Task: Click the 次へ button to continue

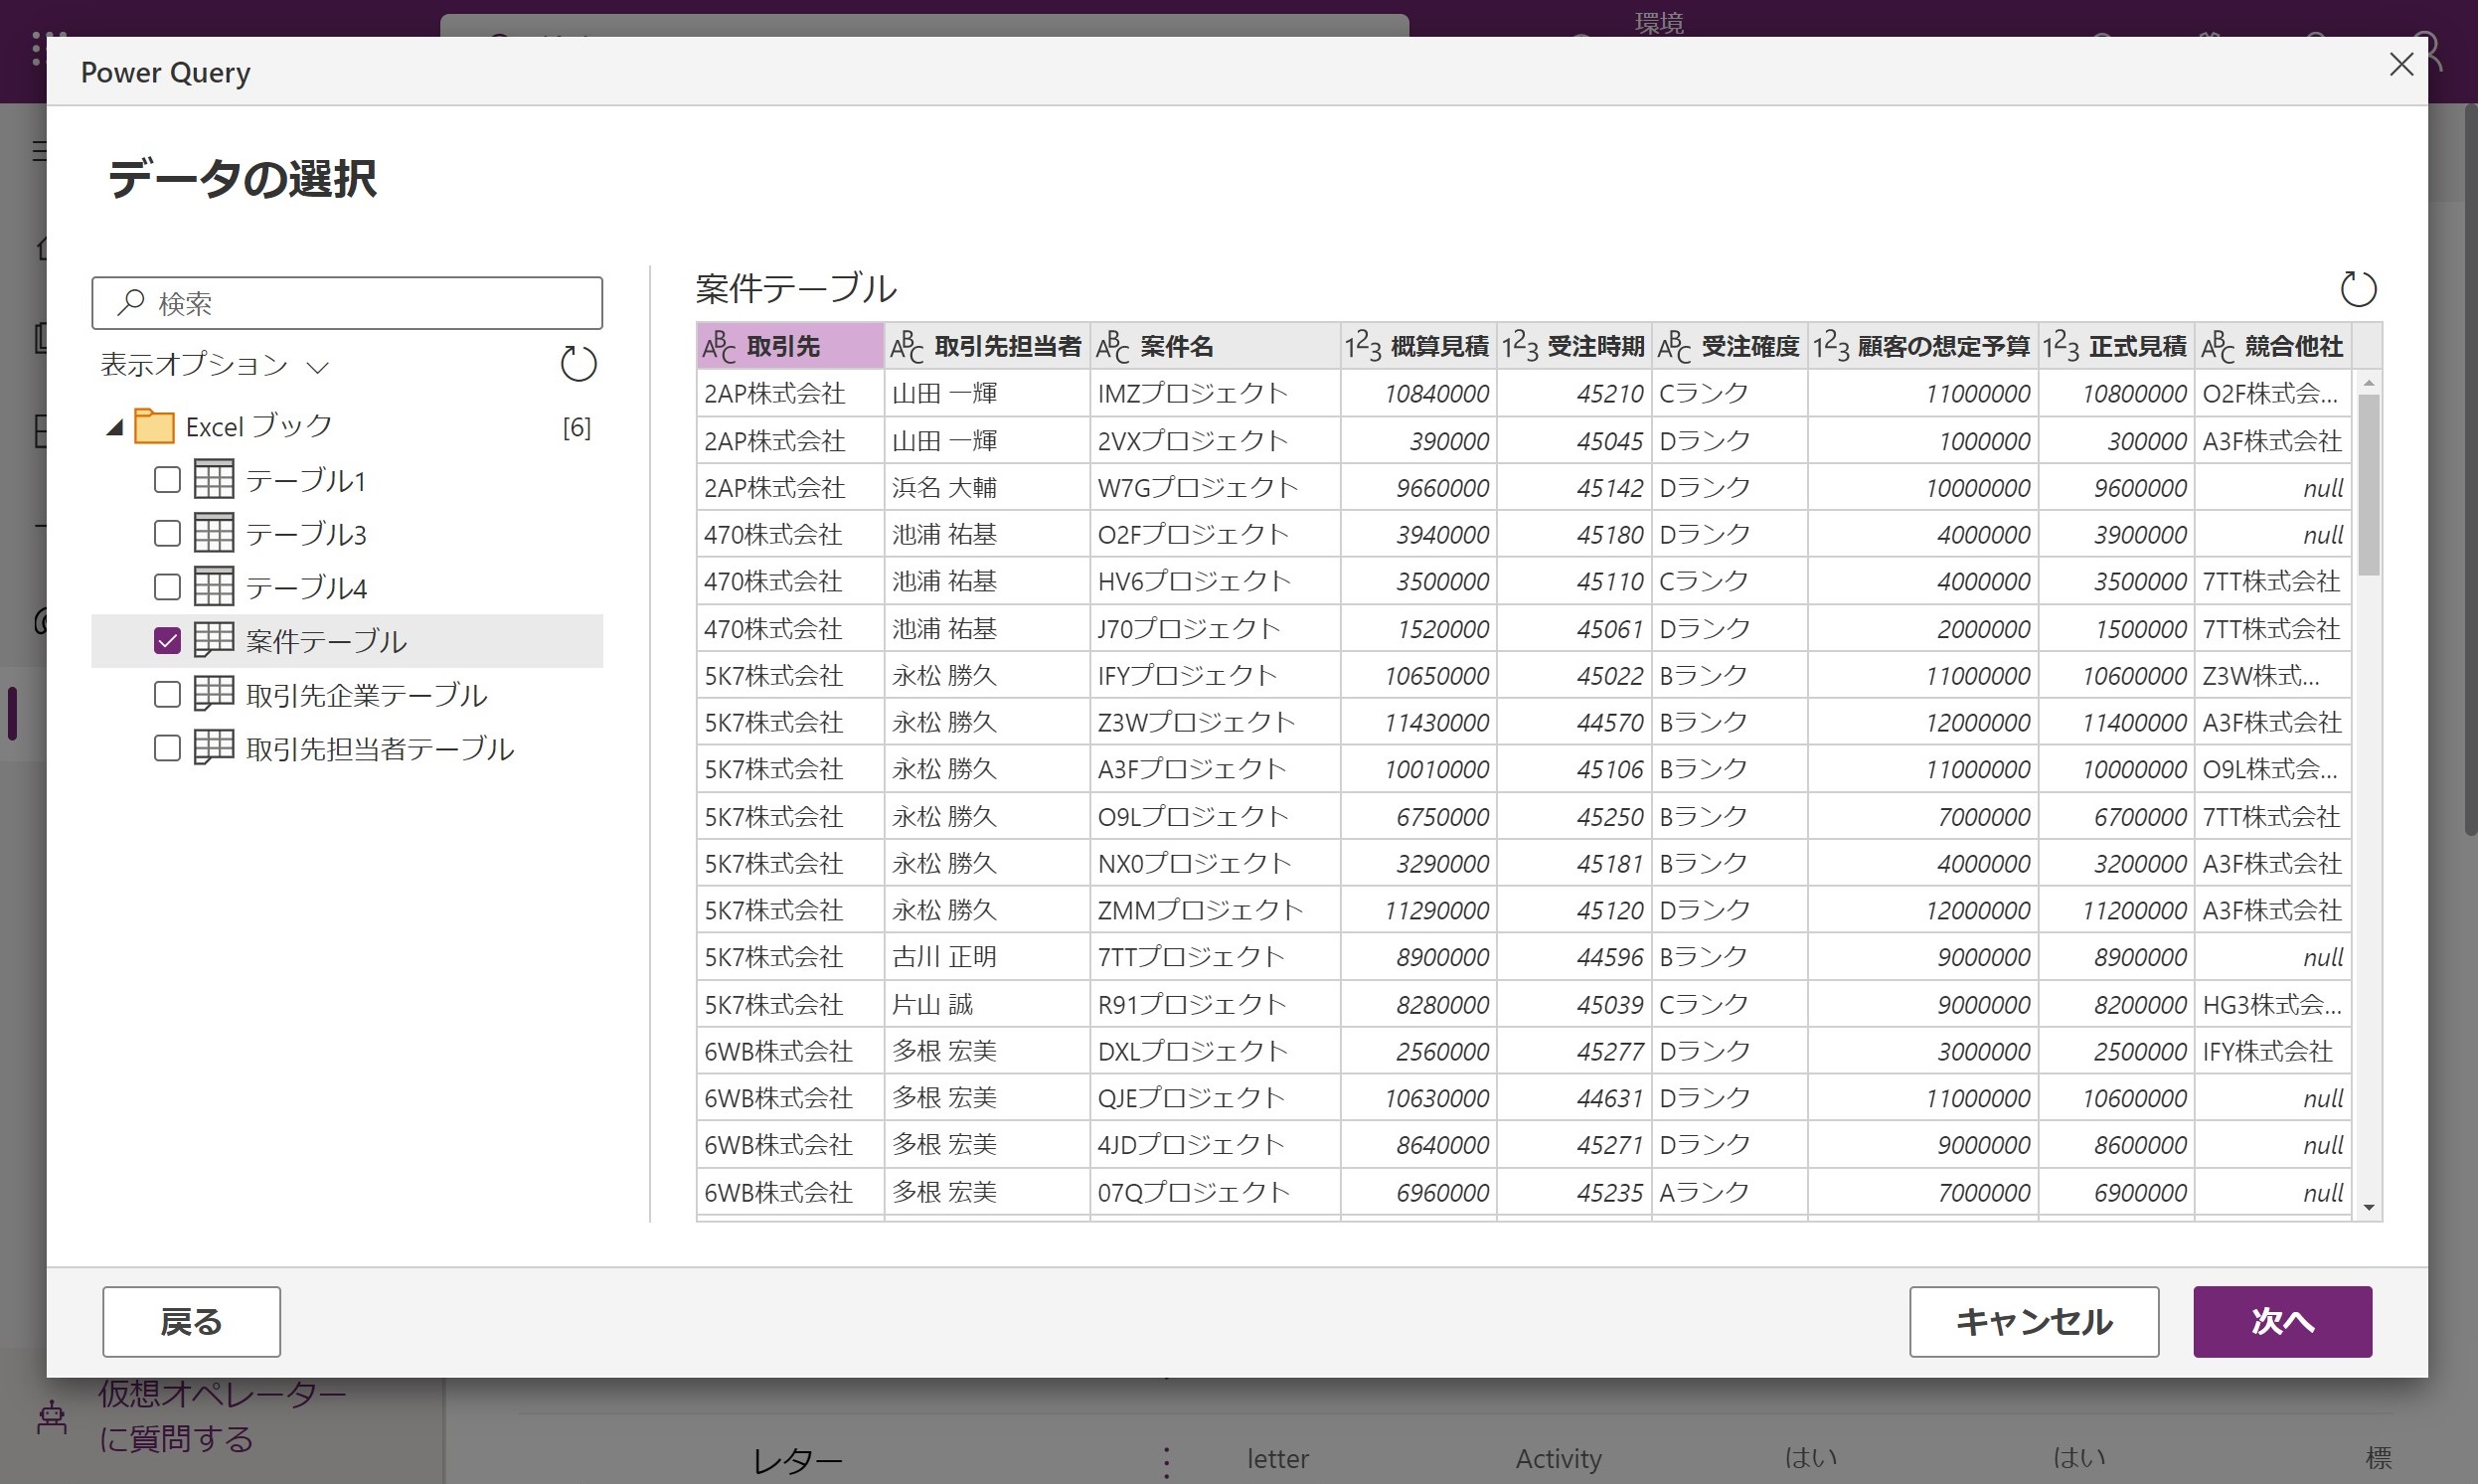Action: pos(2282,1321)
